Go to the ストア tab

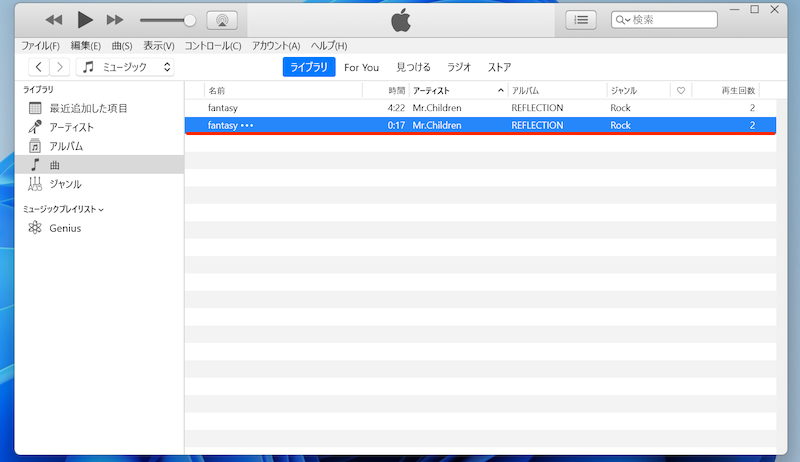499,67
